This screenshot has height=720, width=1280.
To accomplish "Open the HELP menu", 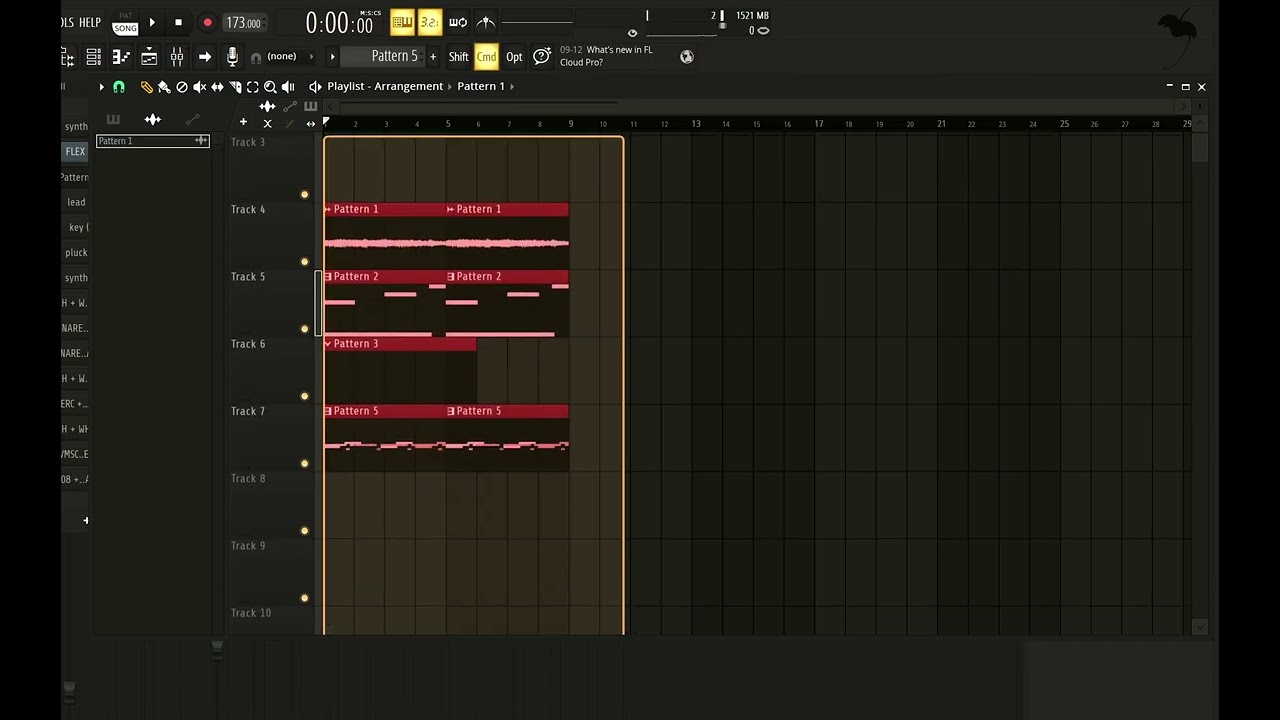I will point(90,22).
